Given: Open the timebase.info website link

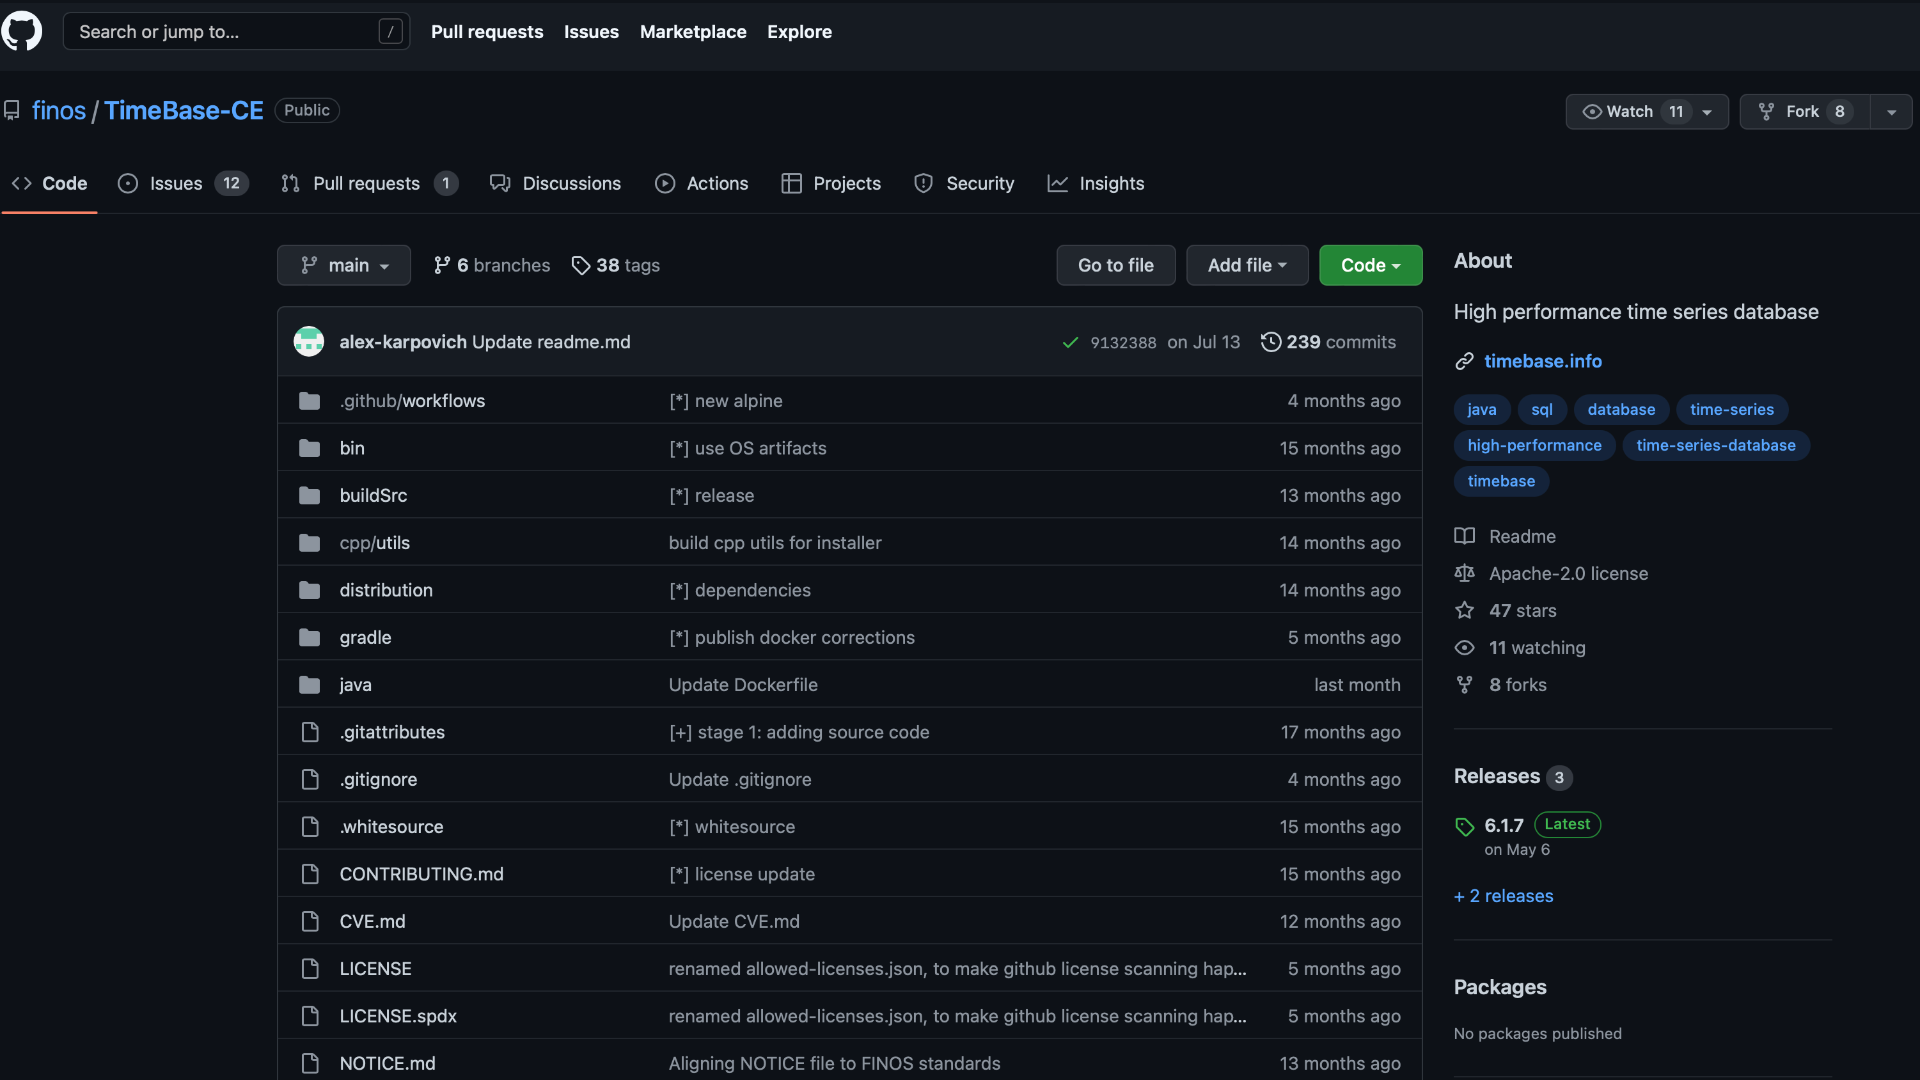Looking at the screenshot, I should coord(1543,361).
